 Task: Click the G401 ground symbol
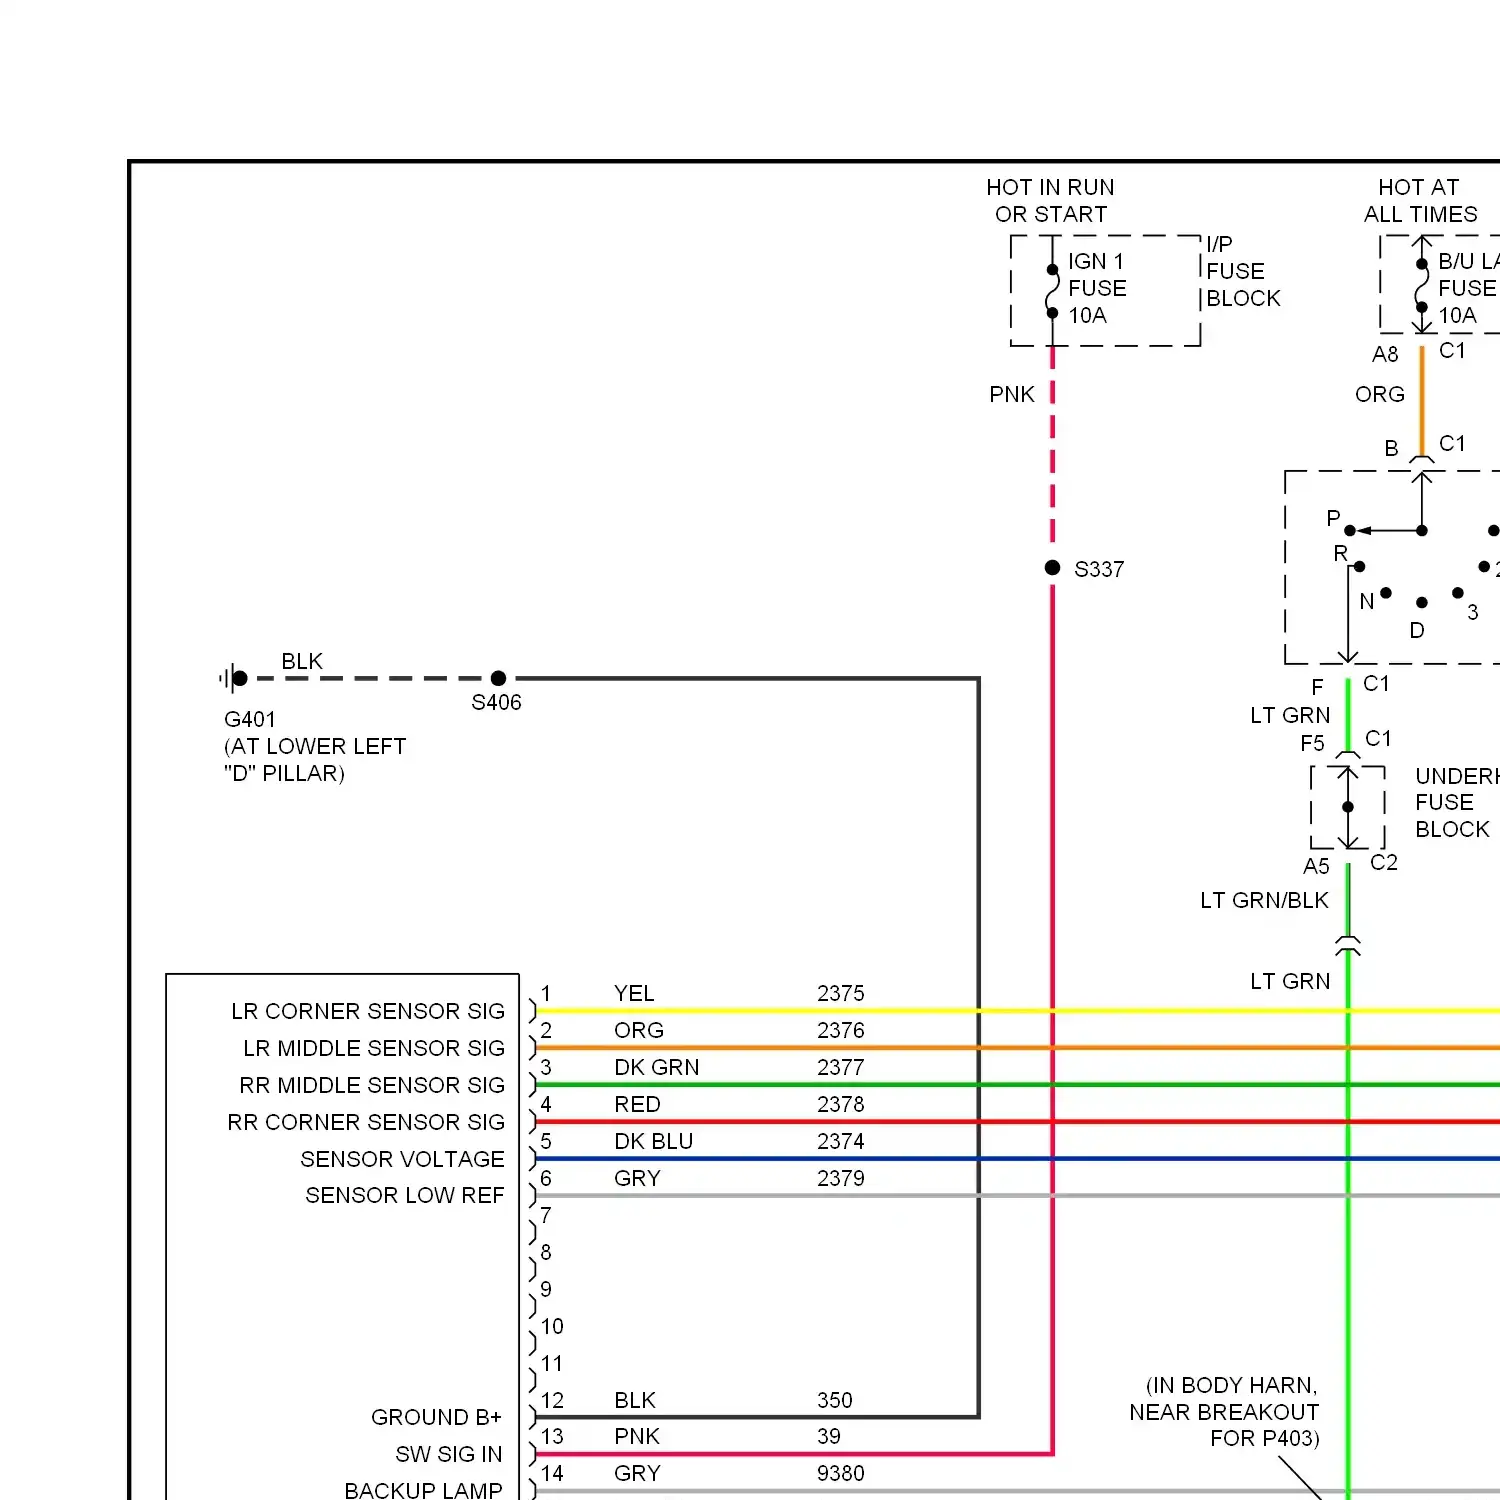(x=234, y=678)
